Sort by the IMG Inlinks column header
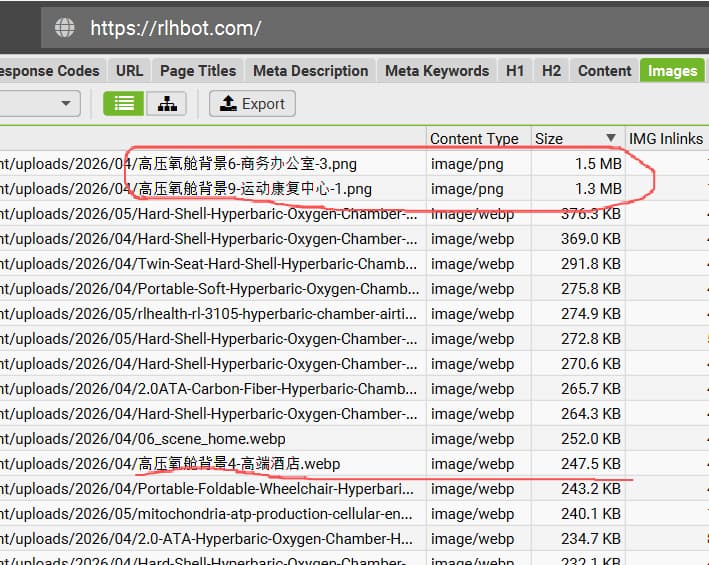 [x=667, y=138]
